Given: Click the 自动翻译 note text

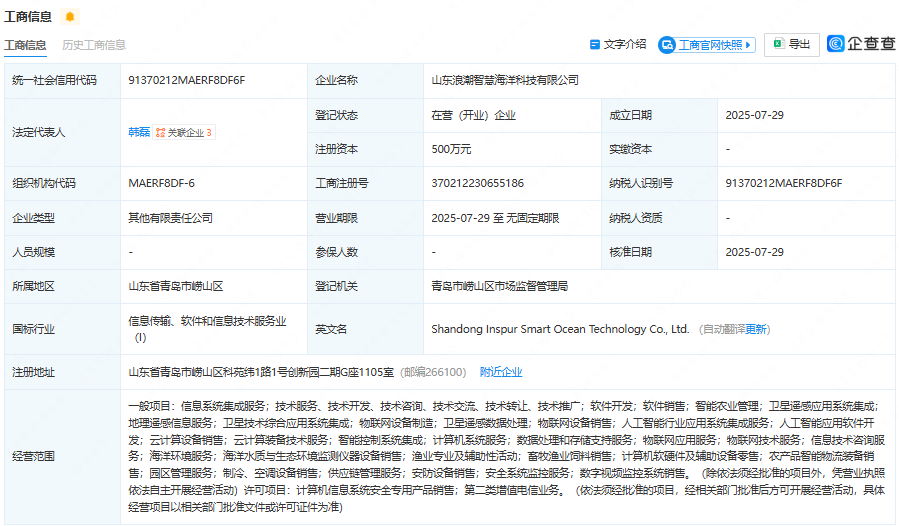Looking at the screenshot, I should coord(725,329).
